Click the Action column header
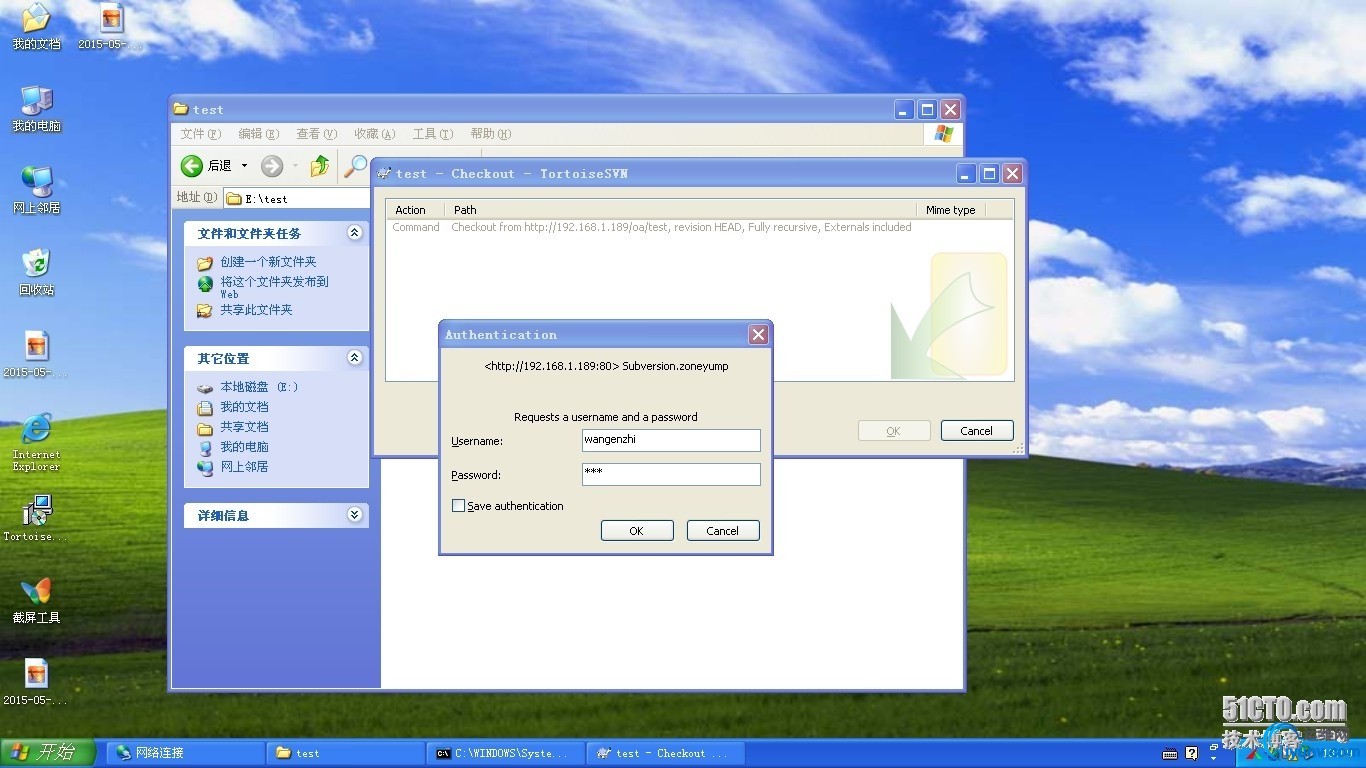1366x768 pixels. tap(415, 210)
